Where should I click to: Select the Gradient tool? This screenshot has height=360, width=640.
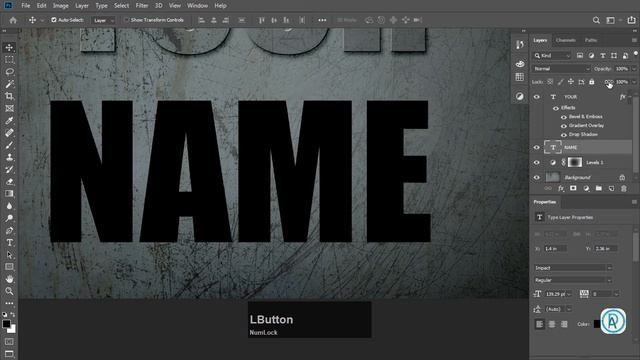(9, 194)
